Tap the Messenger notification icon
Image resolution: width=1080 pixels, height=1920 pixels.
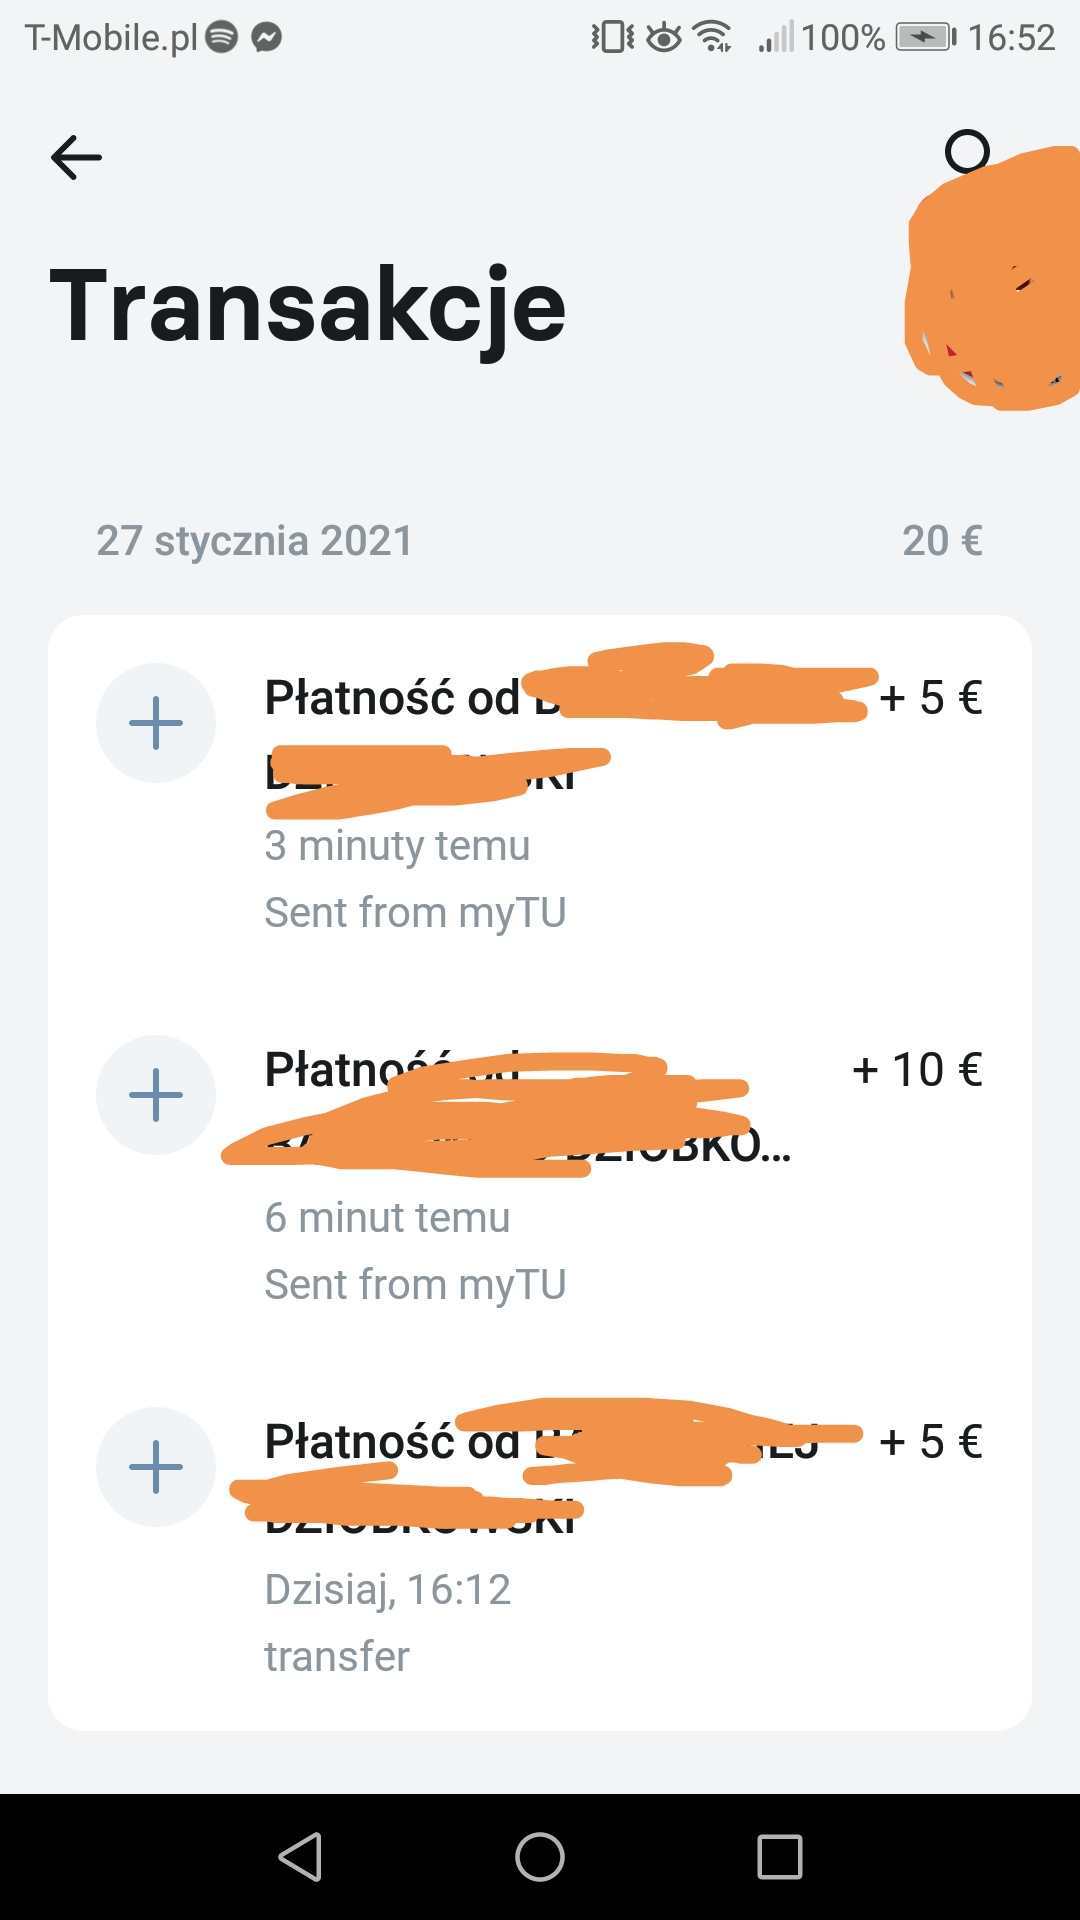pos(266,38)
